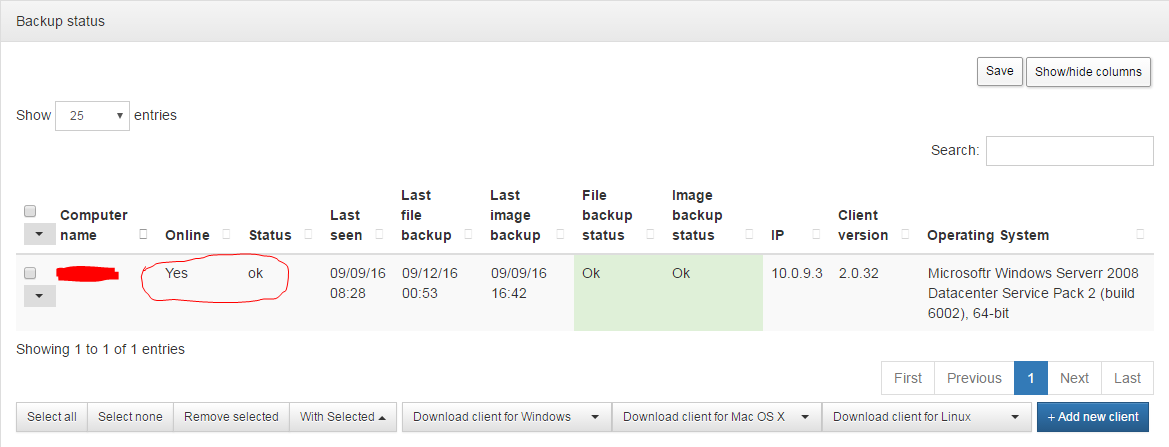This screenshot has width=1169, height=447.
Task: Click sort icon beside Operating System header
Action: click(1140, 235)
